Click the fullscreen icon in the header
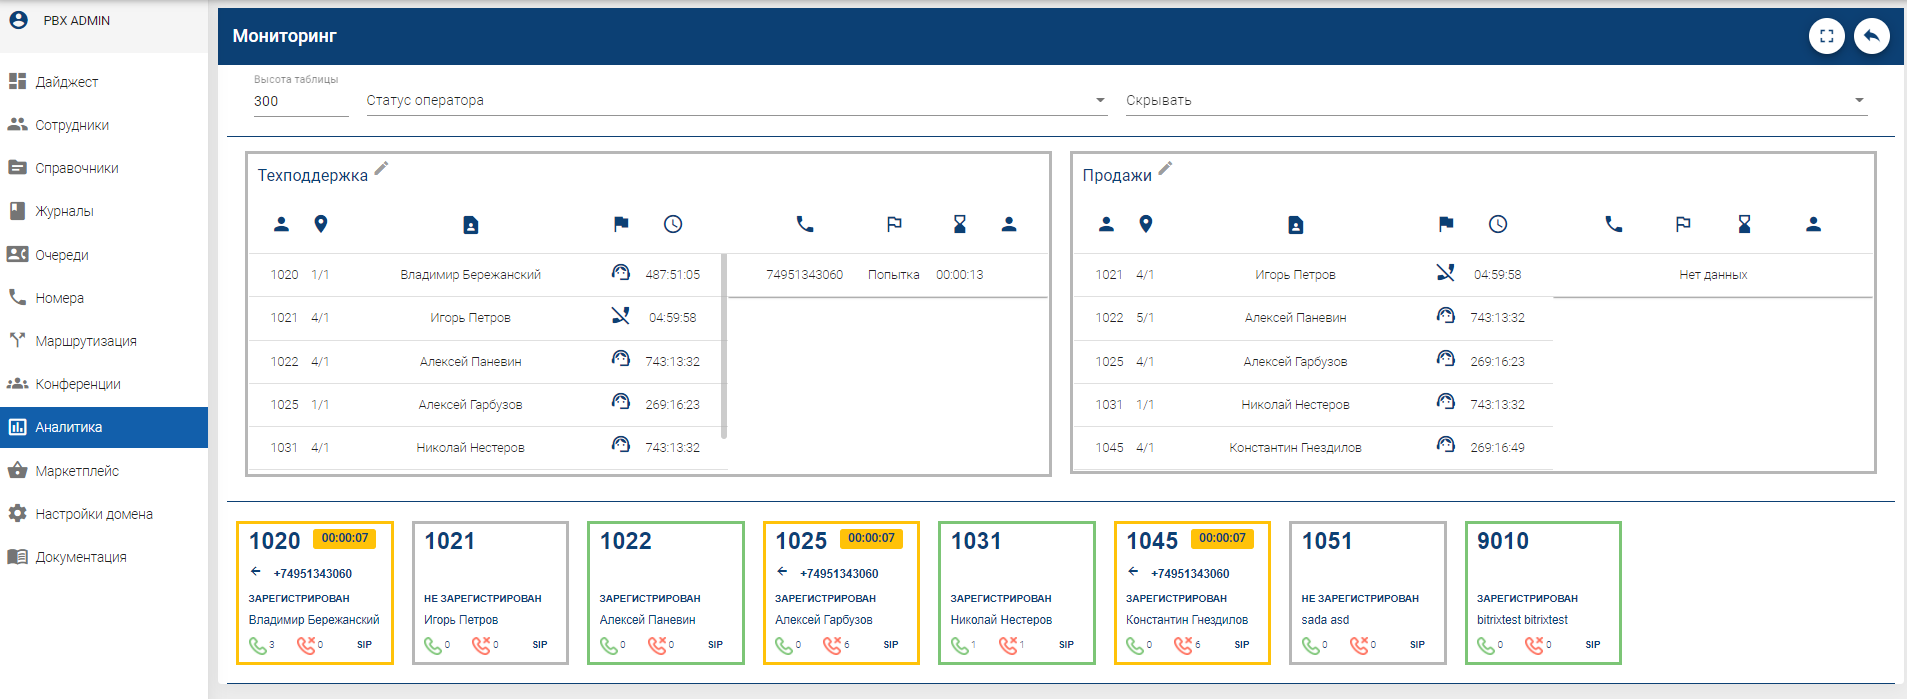 tap(1826, 37)
